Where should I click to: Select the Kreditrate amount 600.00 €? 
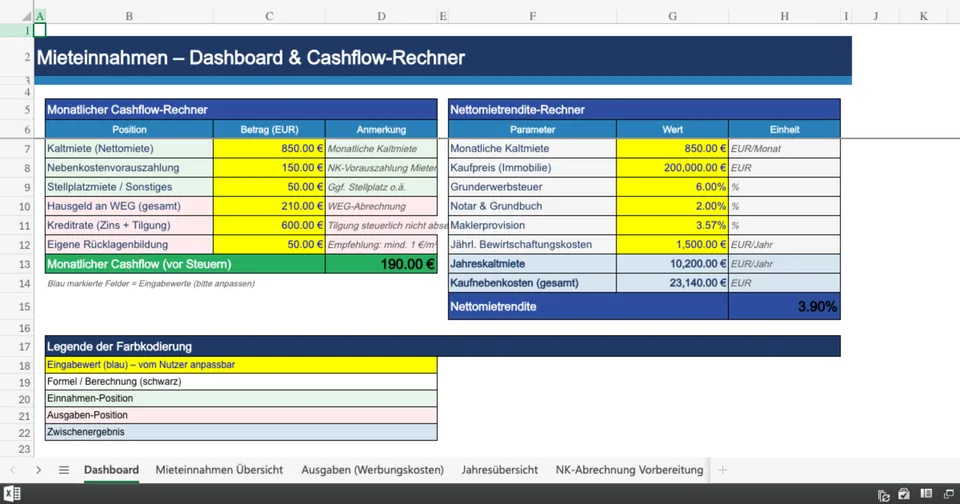269,225
